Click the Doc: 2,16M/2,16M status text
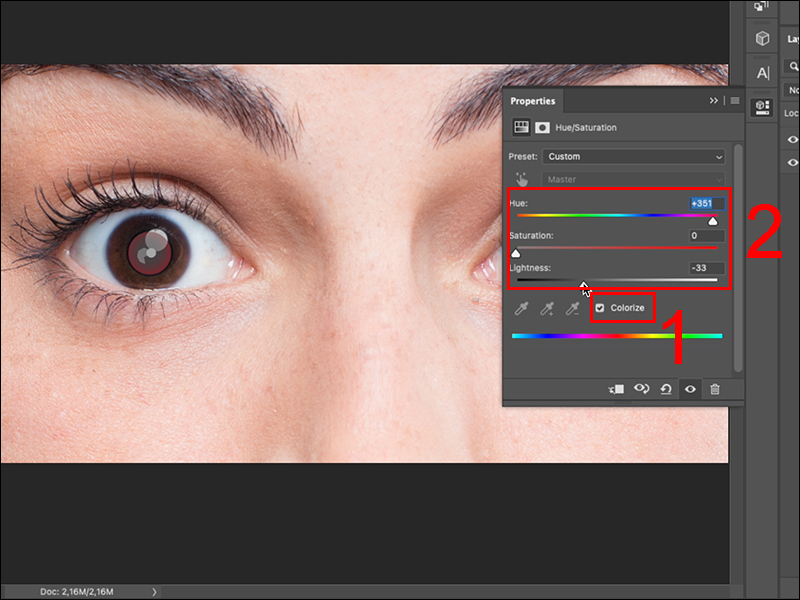Viewport: 800px width, 600px height. click(x=77, y=592)
